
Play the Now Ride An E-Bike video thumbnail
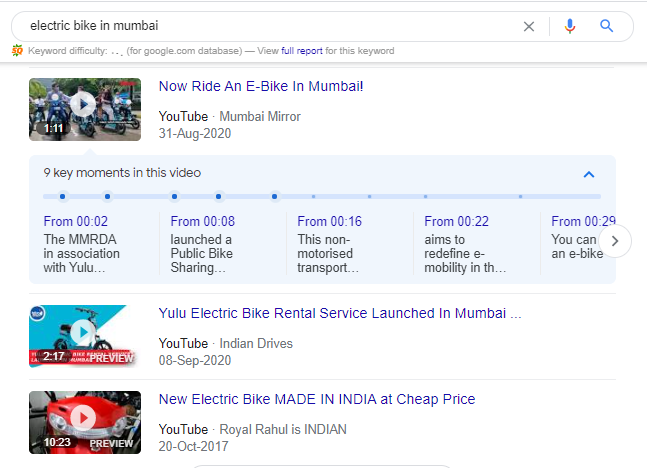(x=85, y=109)
